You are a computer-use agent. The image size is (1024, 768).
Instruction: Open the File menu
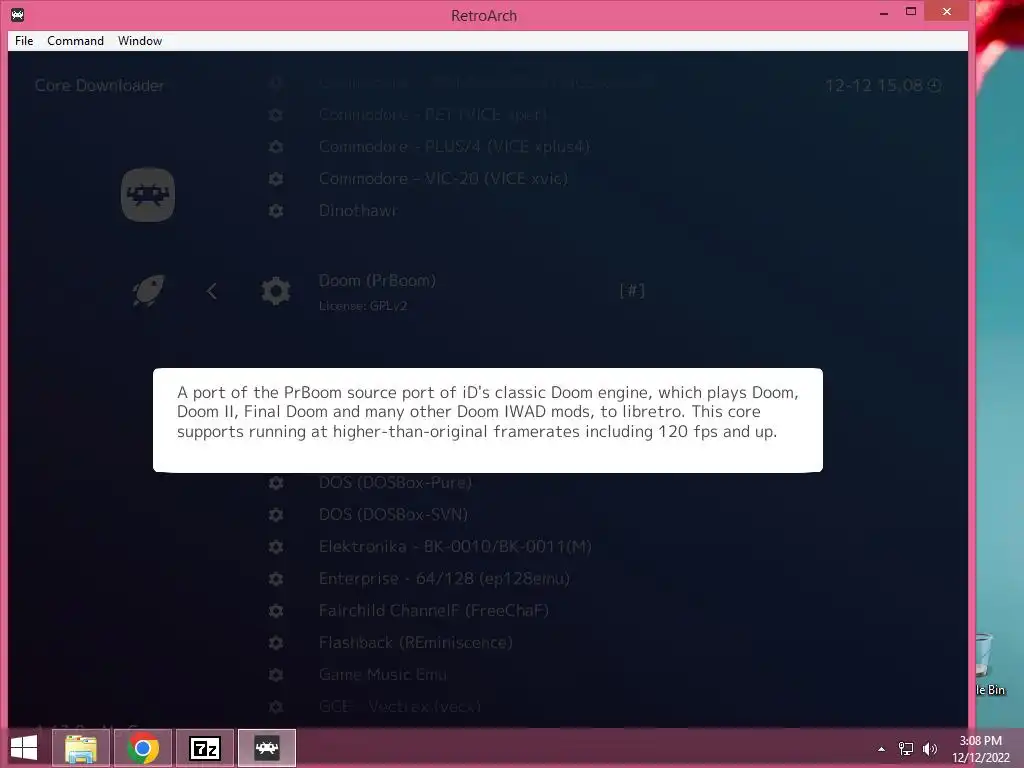(24, 40)
